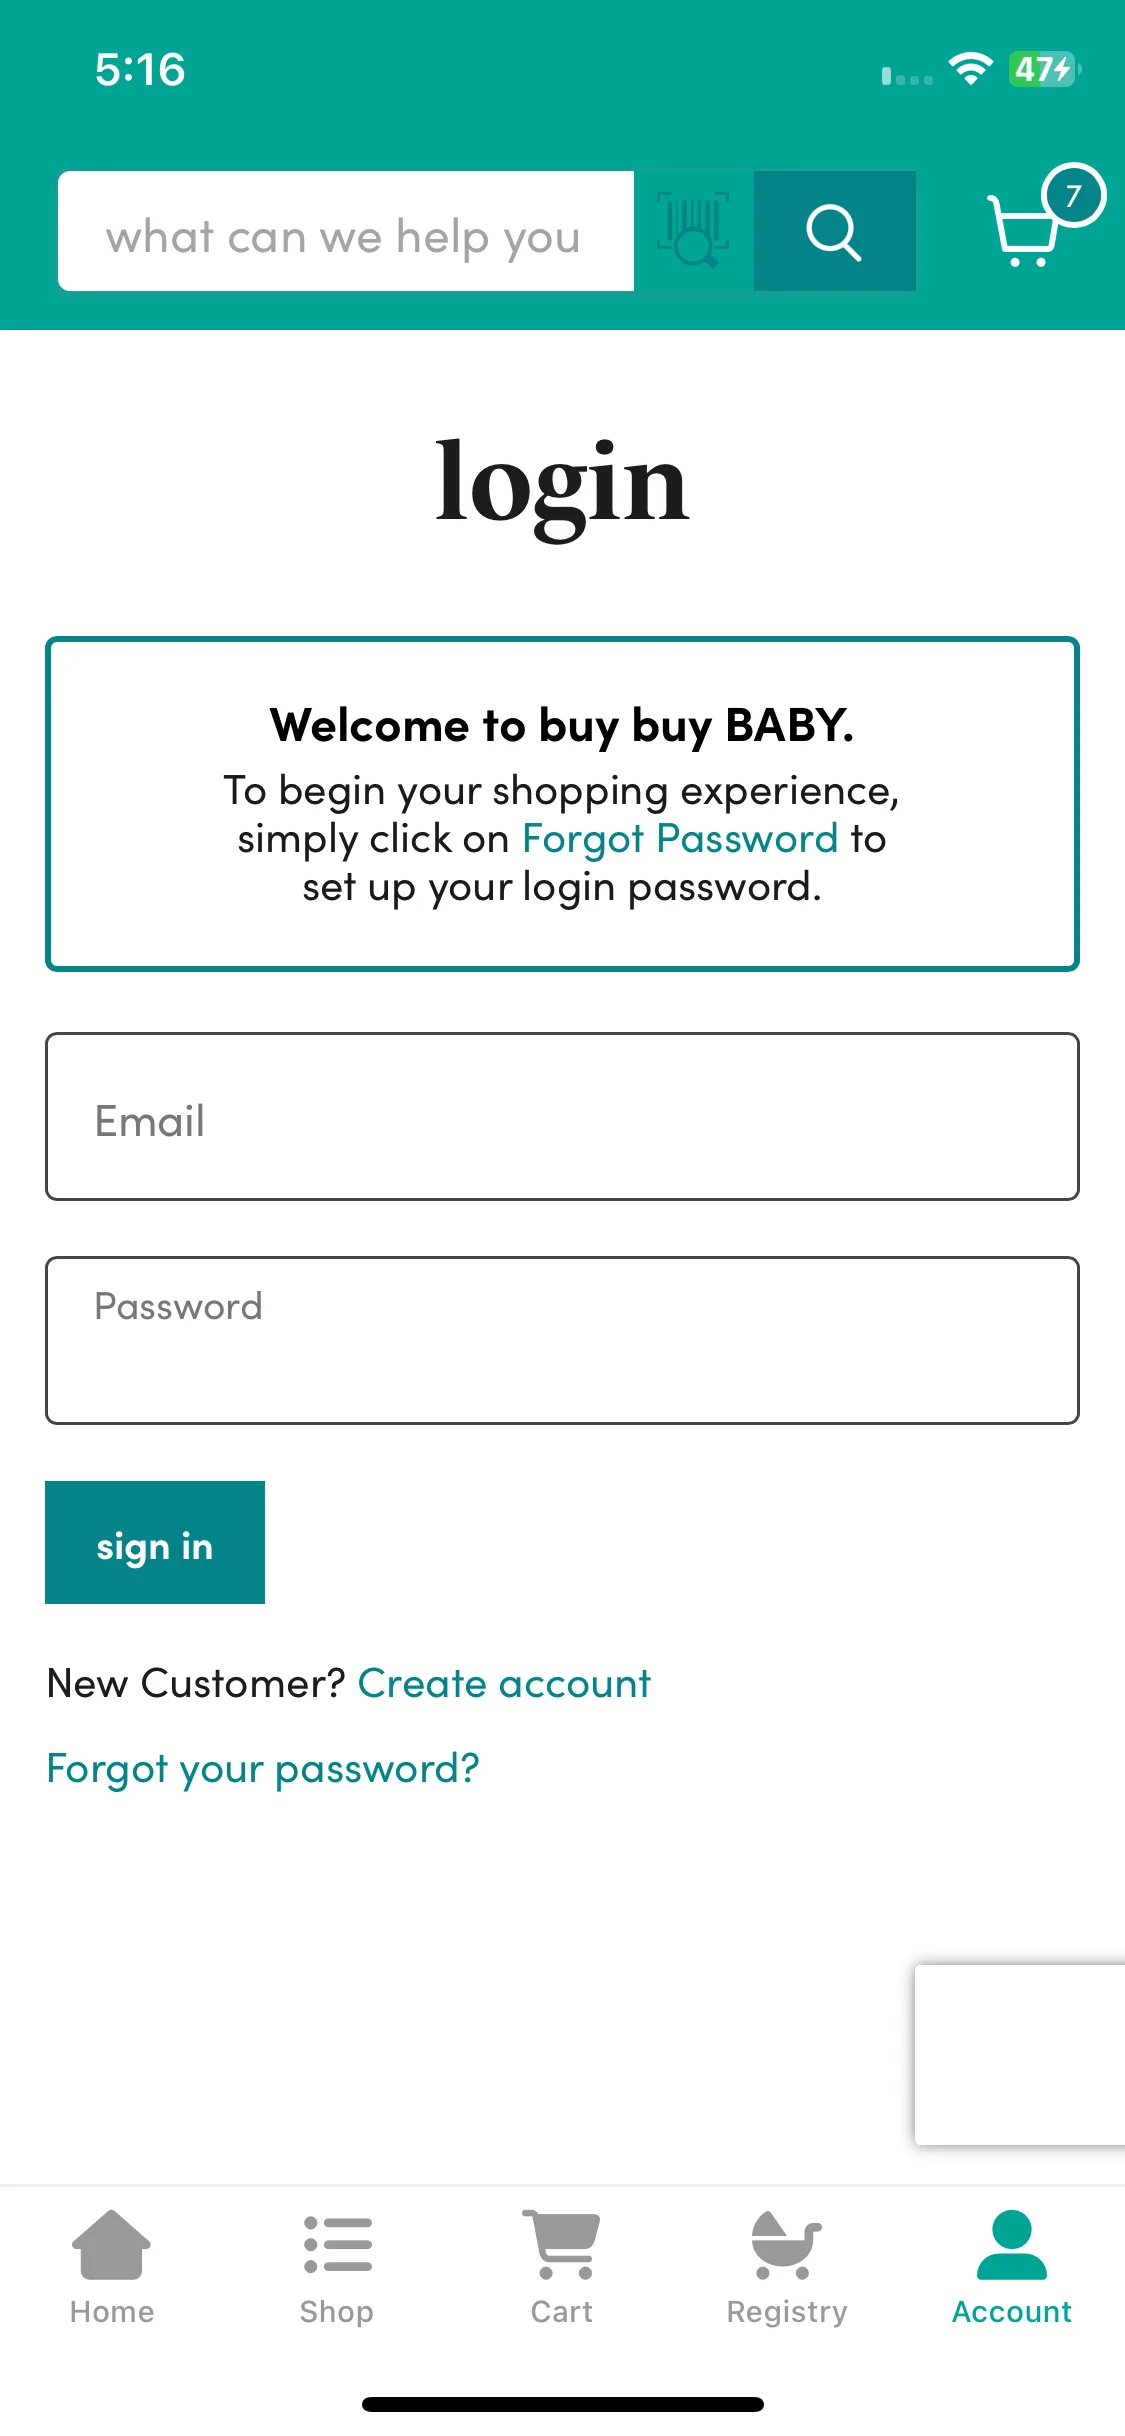The height and width of the screenshot is (2436, 1125).
Task: Click the Email input field
Action: tap(562, 1116)
